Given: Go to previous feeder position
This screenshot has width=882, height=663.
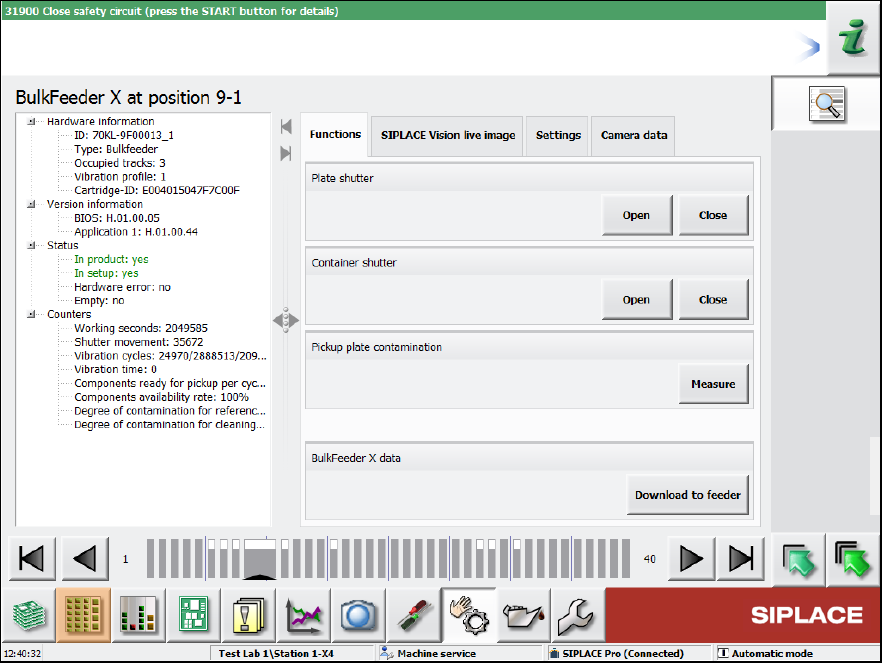Looking at the screenshot, I should tap(85, 558).
